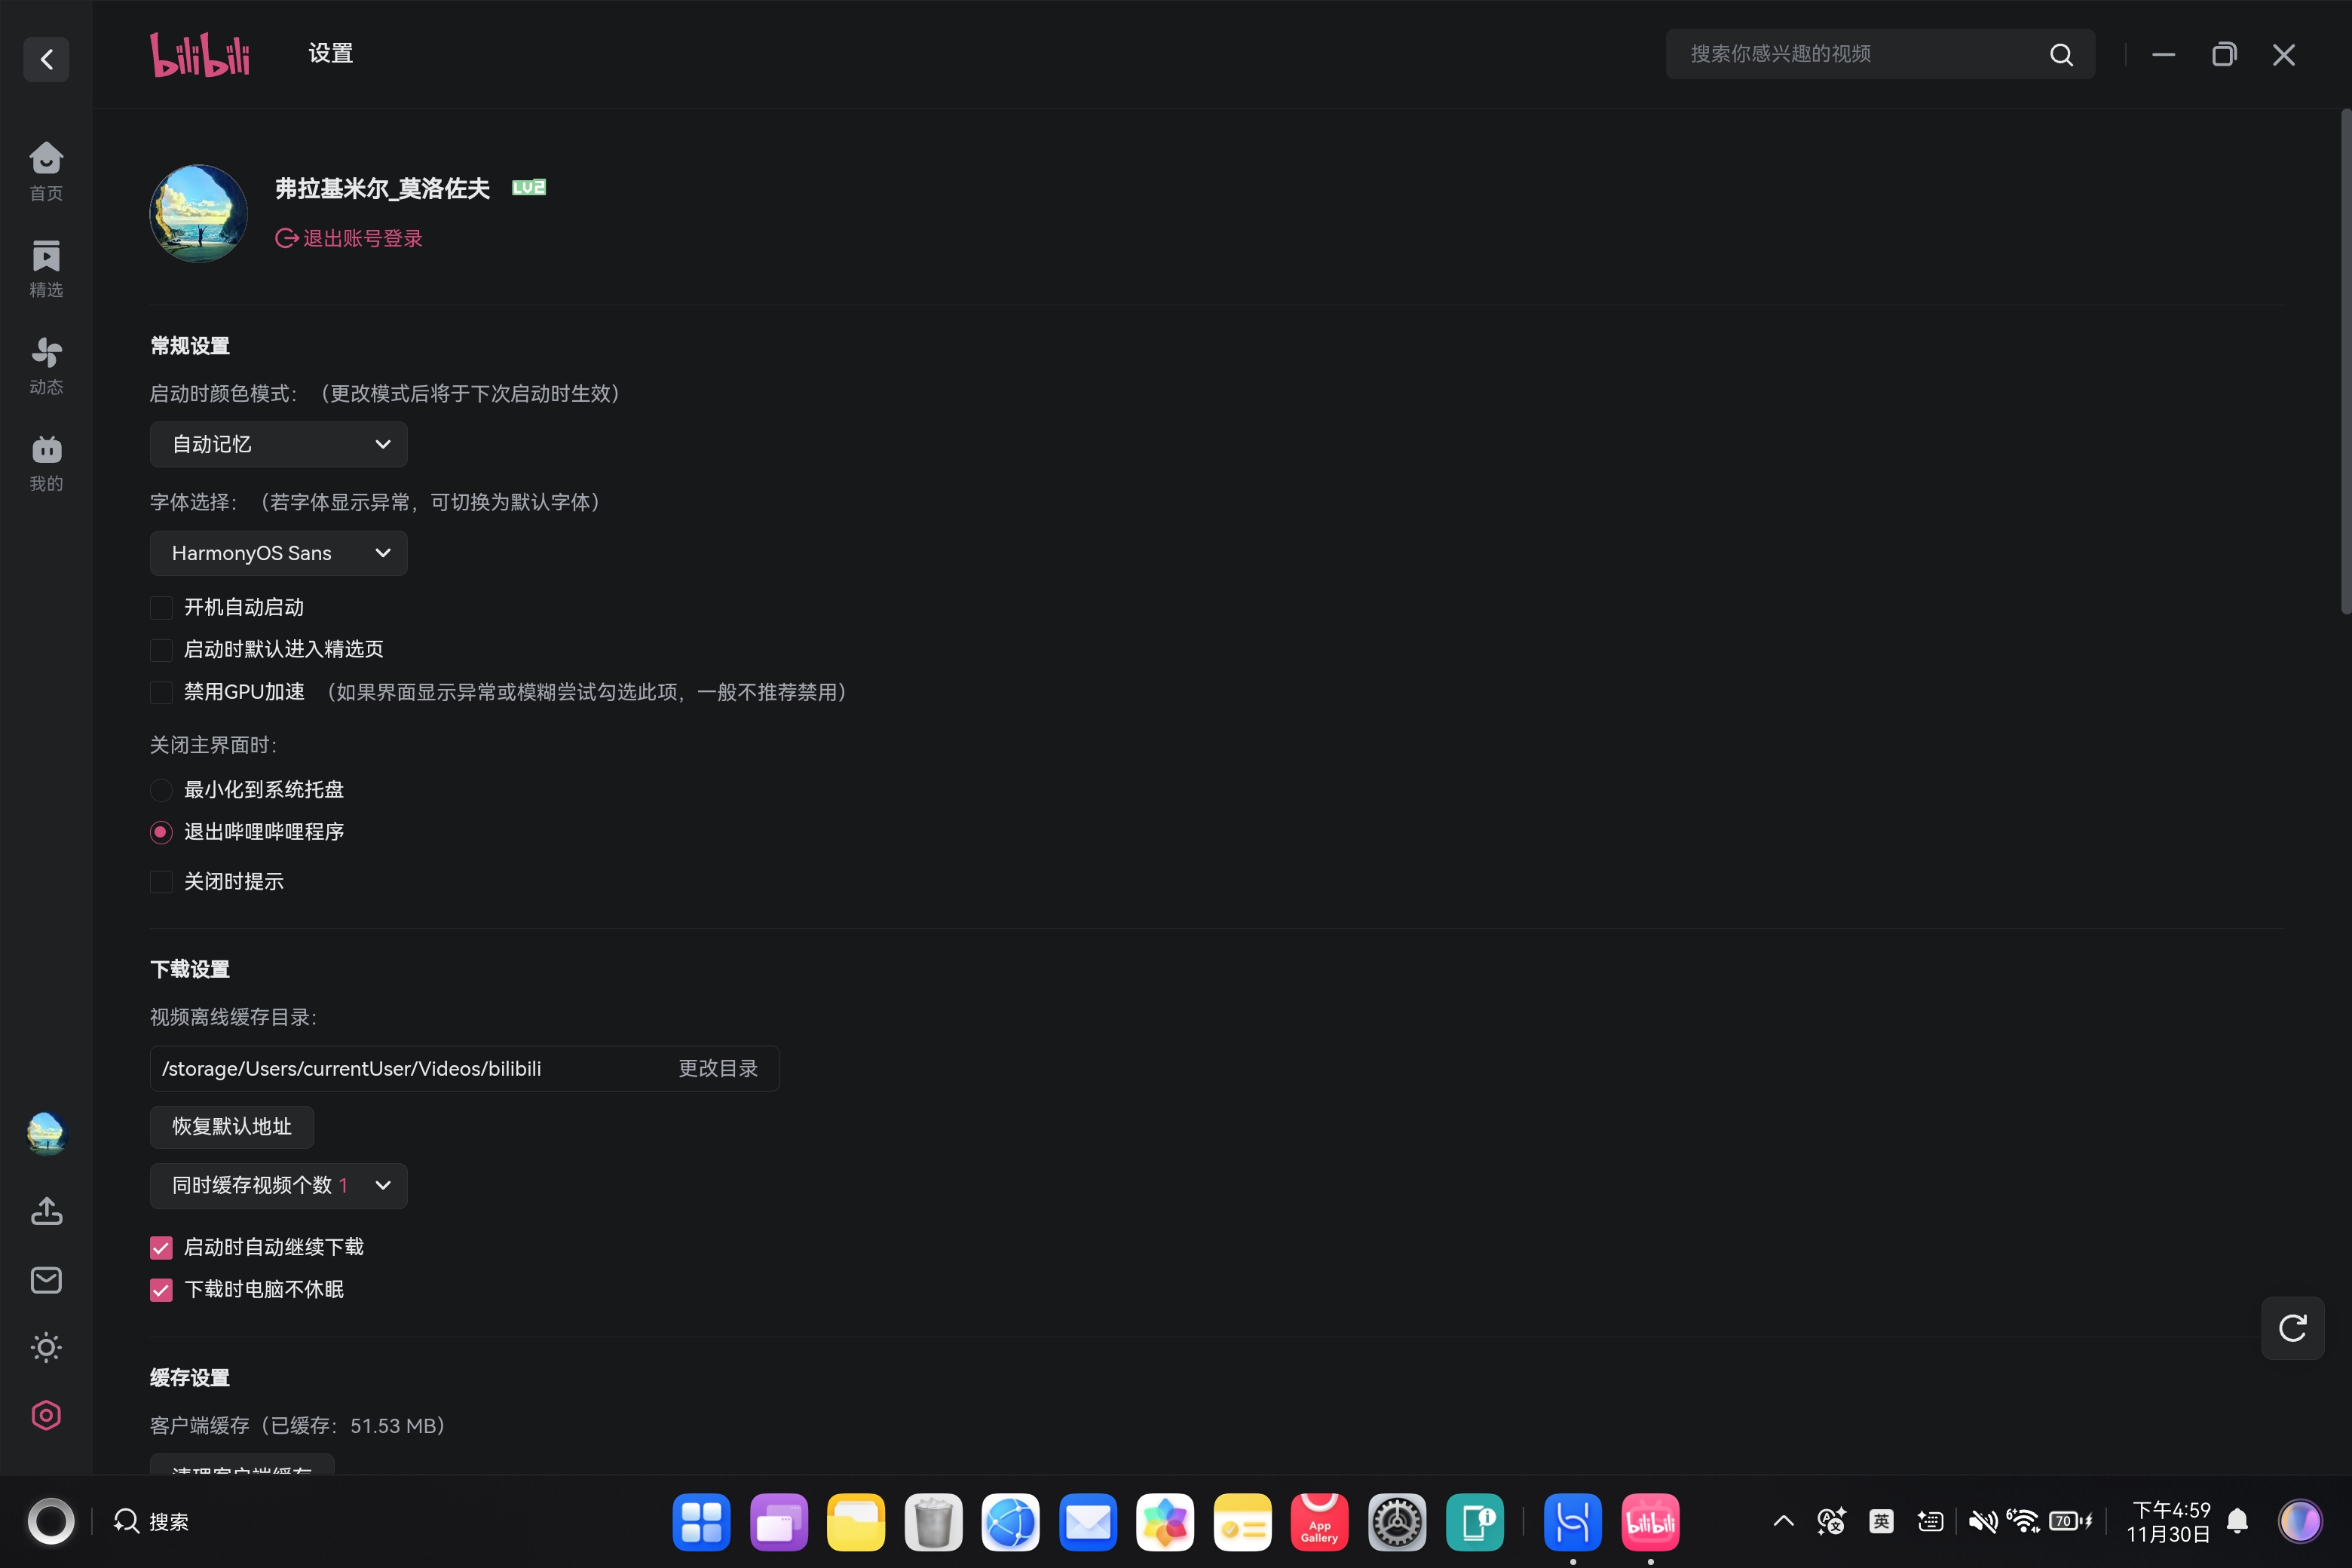
Task: Switch to 动态 sidebar tab
Action: (46, 365)
